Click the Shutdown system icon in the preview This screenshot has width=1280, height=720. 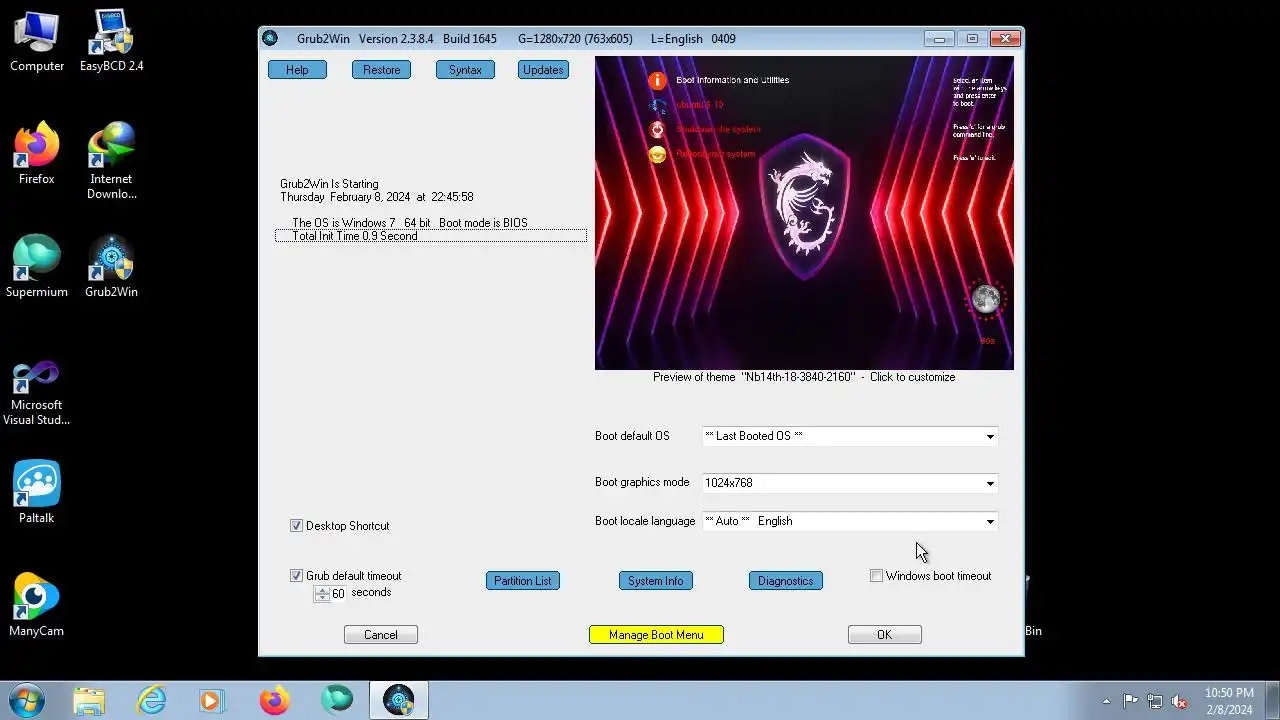[x=657, y=129]
